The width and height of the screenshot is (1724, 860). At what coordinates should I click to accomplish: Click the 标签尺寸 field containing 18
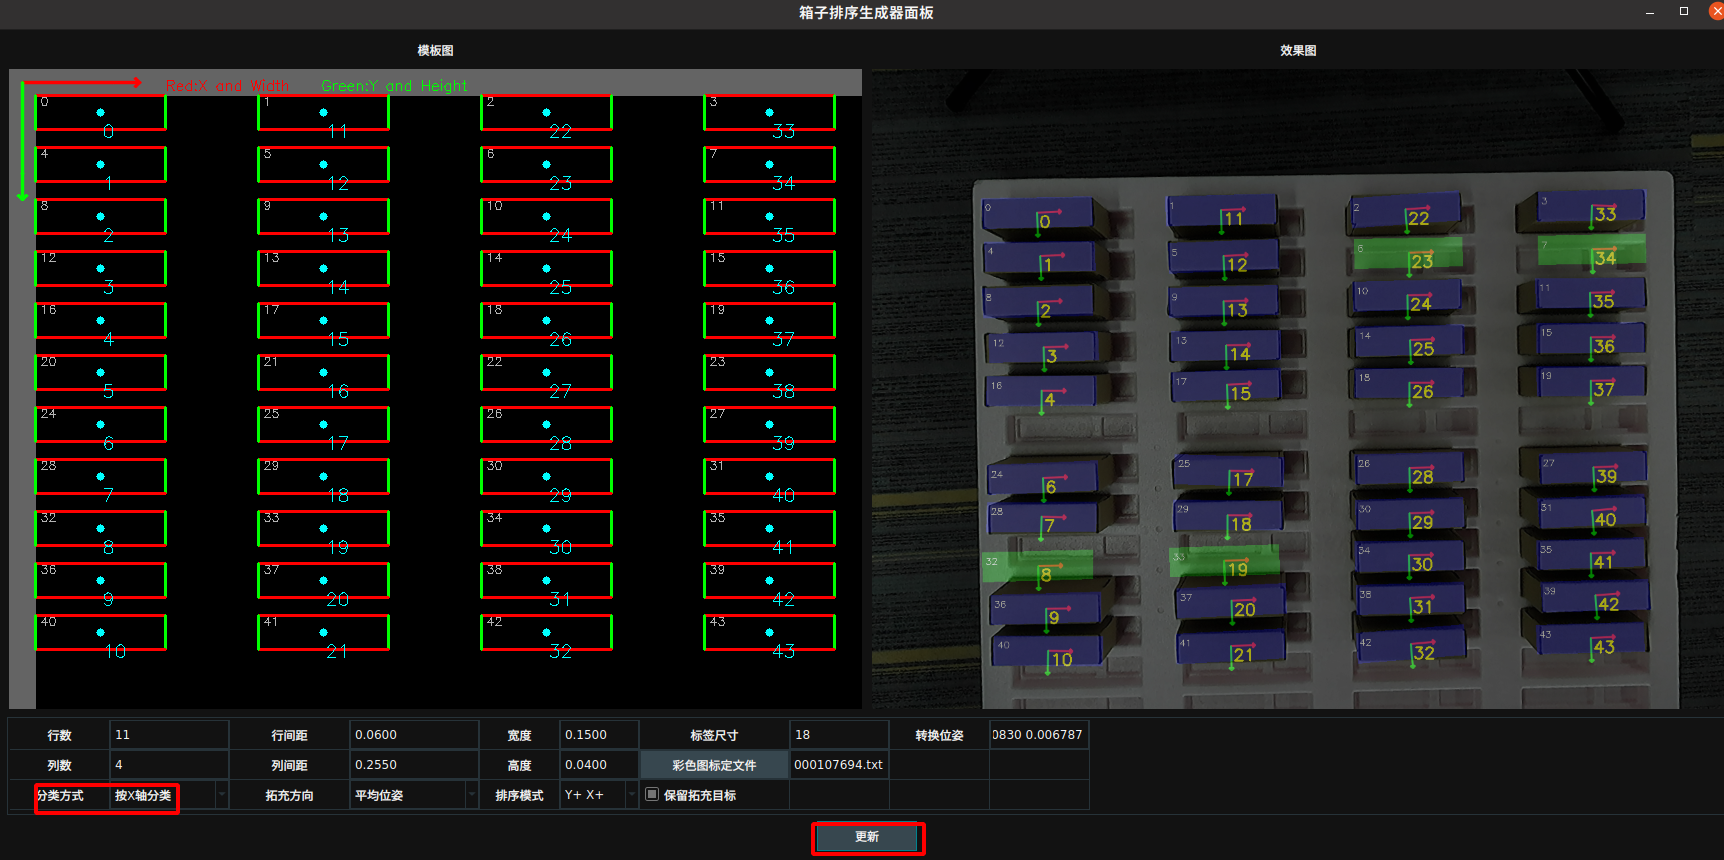(839, 735)
